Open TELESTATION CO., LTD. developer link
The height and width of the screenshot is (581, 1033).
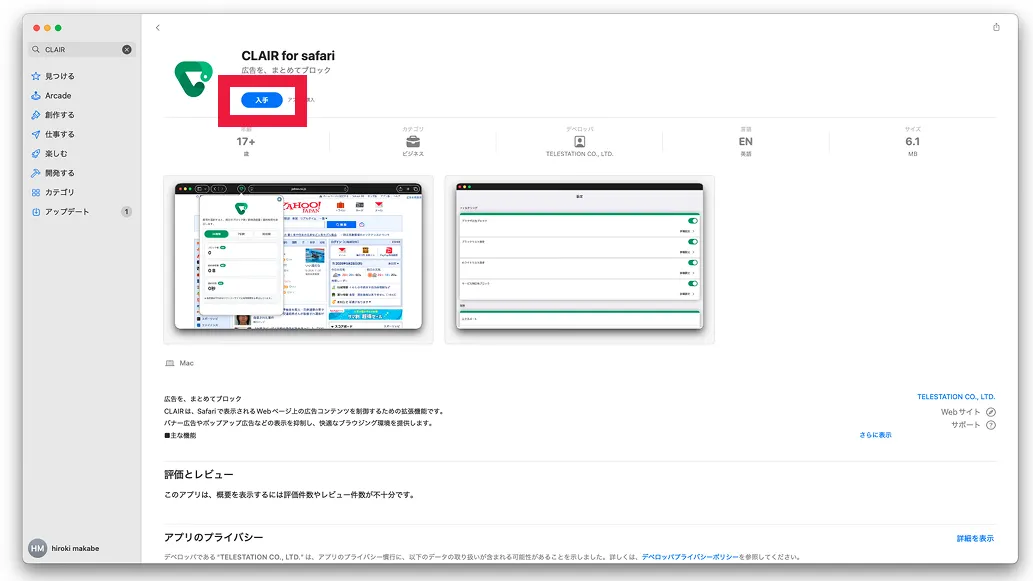pos(956,397)
